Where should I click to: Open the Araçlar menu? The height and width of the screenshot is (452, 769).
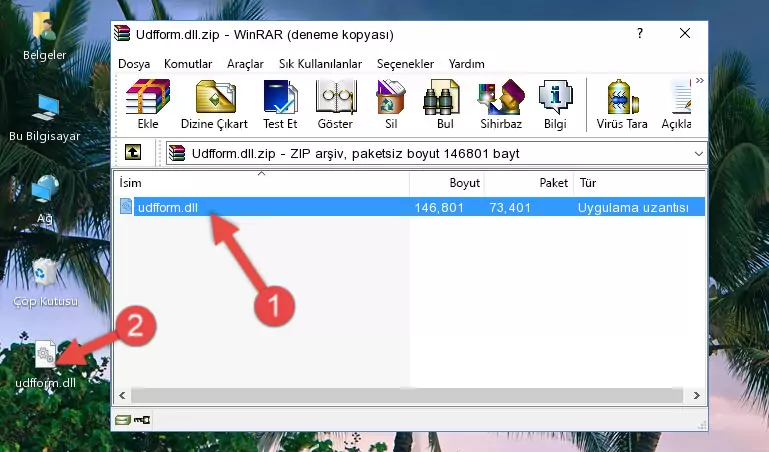pyautogui.click(x=245, y=64)
